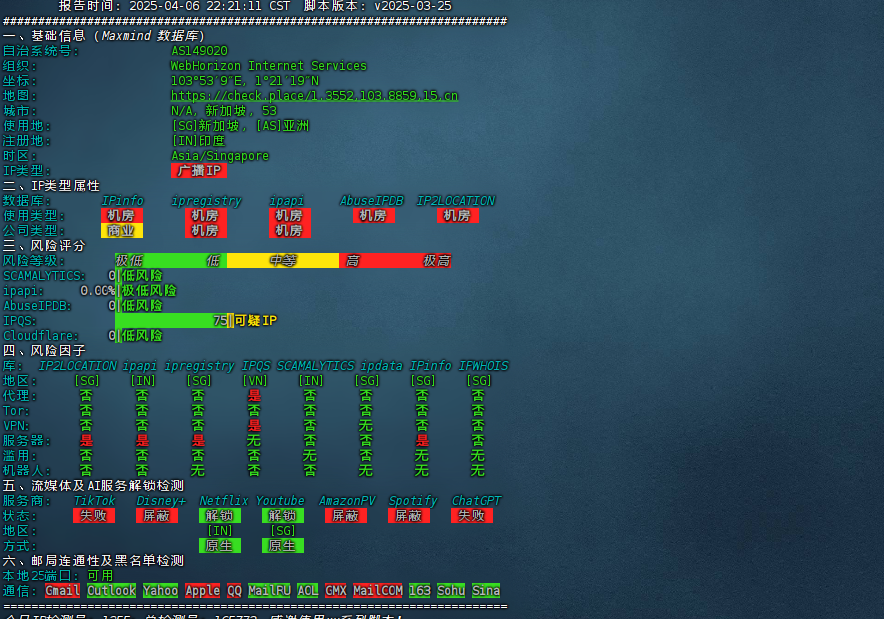Click the Sohu mail connectivity badge
The image size is (884, 619).
click(451, 591)
